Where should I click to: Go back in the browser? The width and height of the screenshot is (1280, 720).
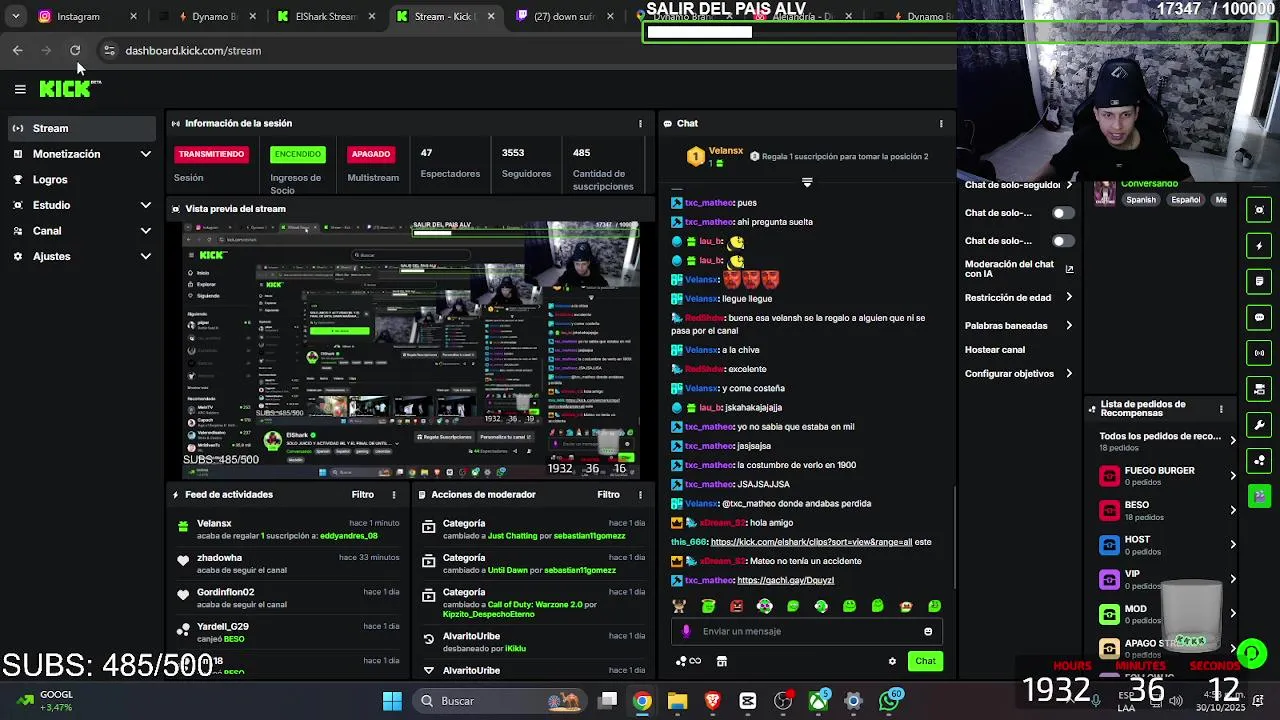pyautogui.click(x=18, y=50)
